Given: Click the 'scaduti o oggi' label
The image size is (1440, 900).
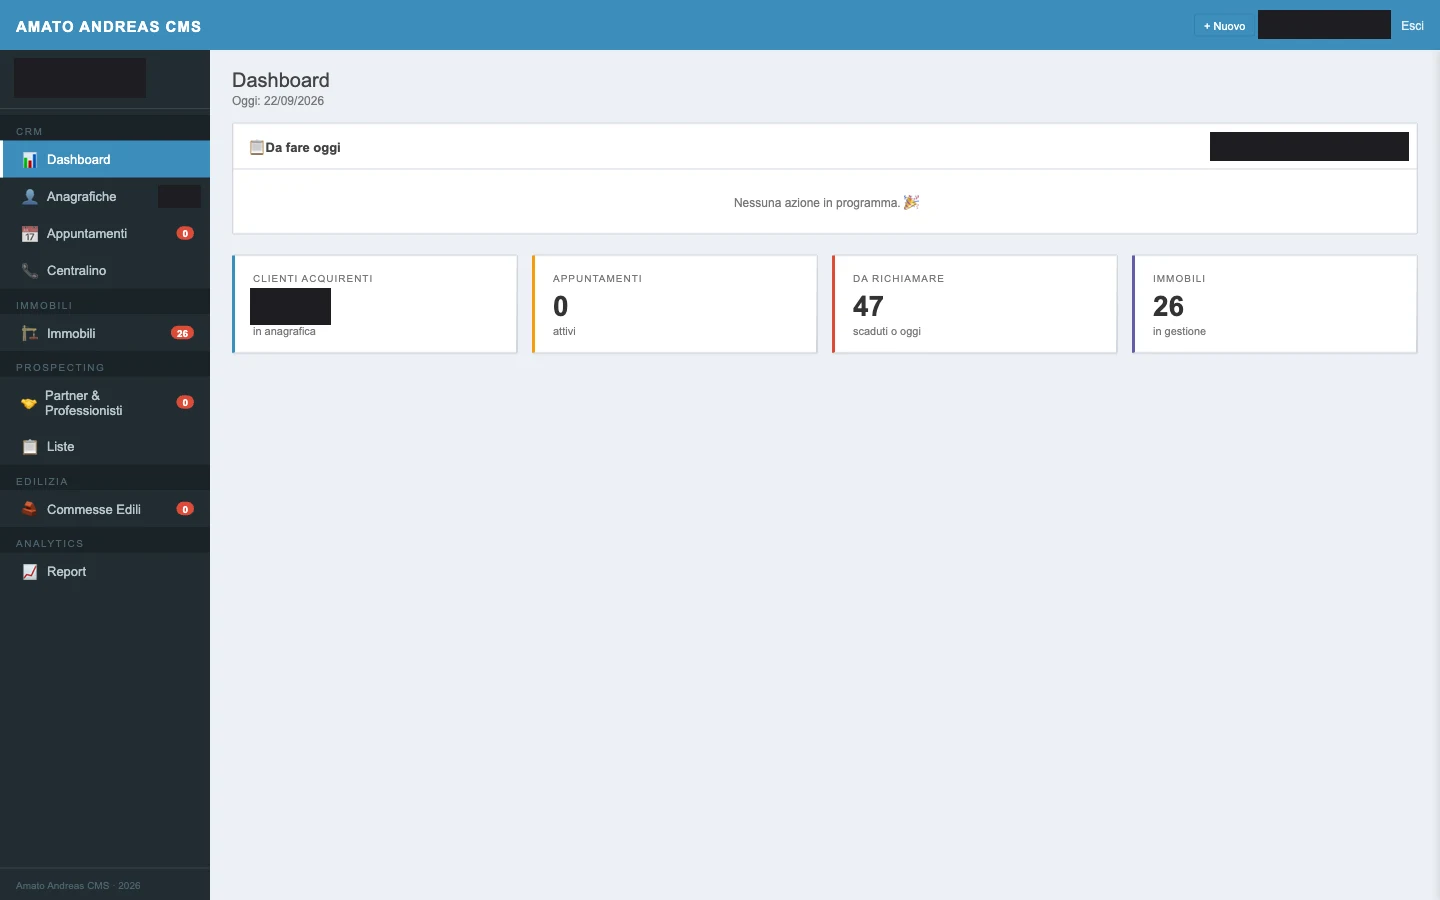Looking at the screenshot, I should (x=887, y=331).
